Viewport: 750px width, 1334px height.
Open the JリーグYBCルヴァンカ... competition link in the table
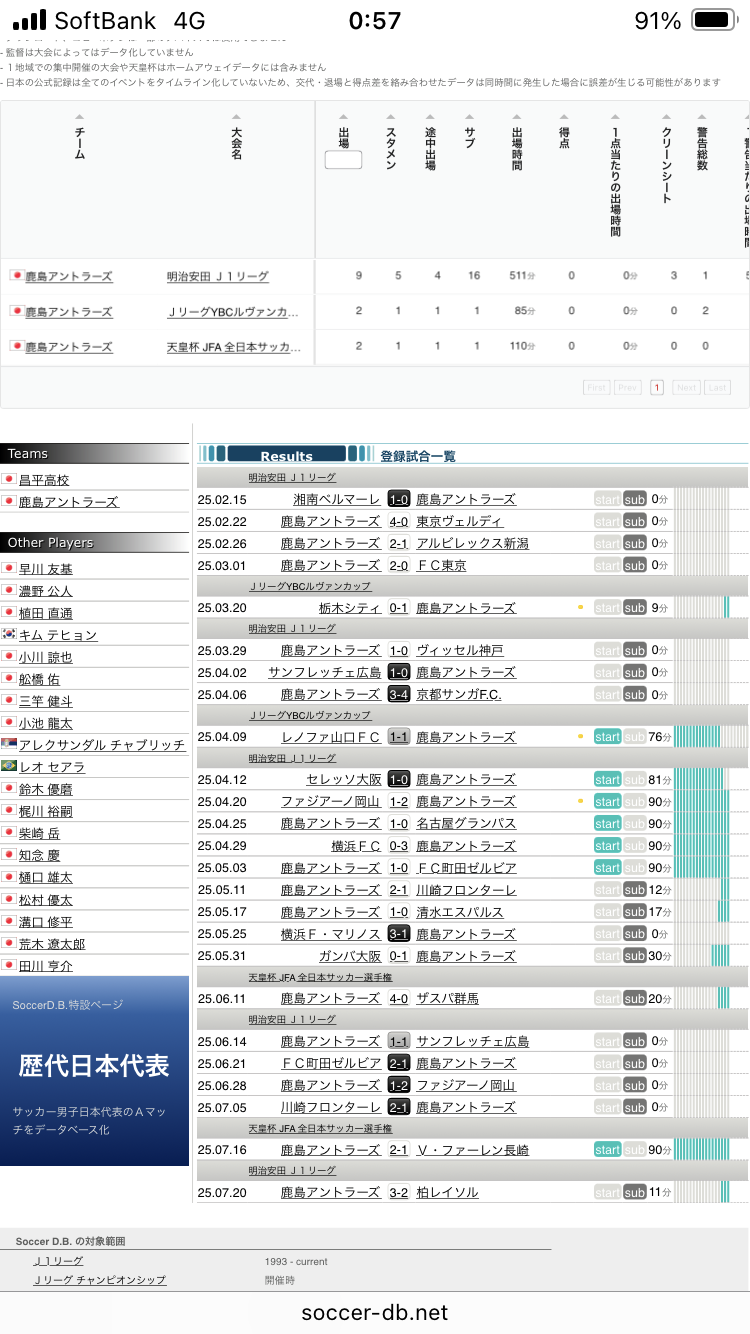[x=232, y=312]
